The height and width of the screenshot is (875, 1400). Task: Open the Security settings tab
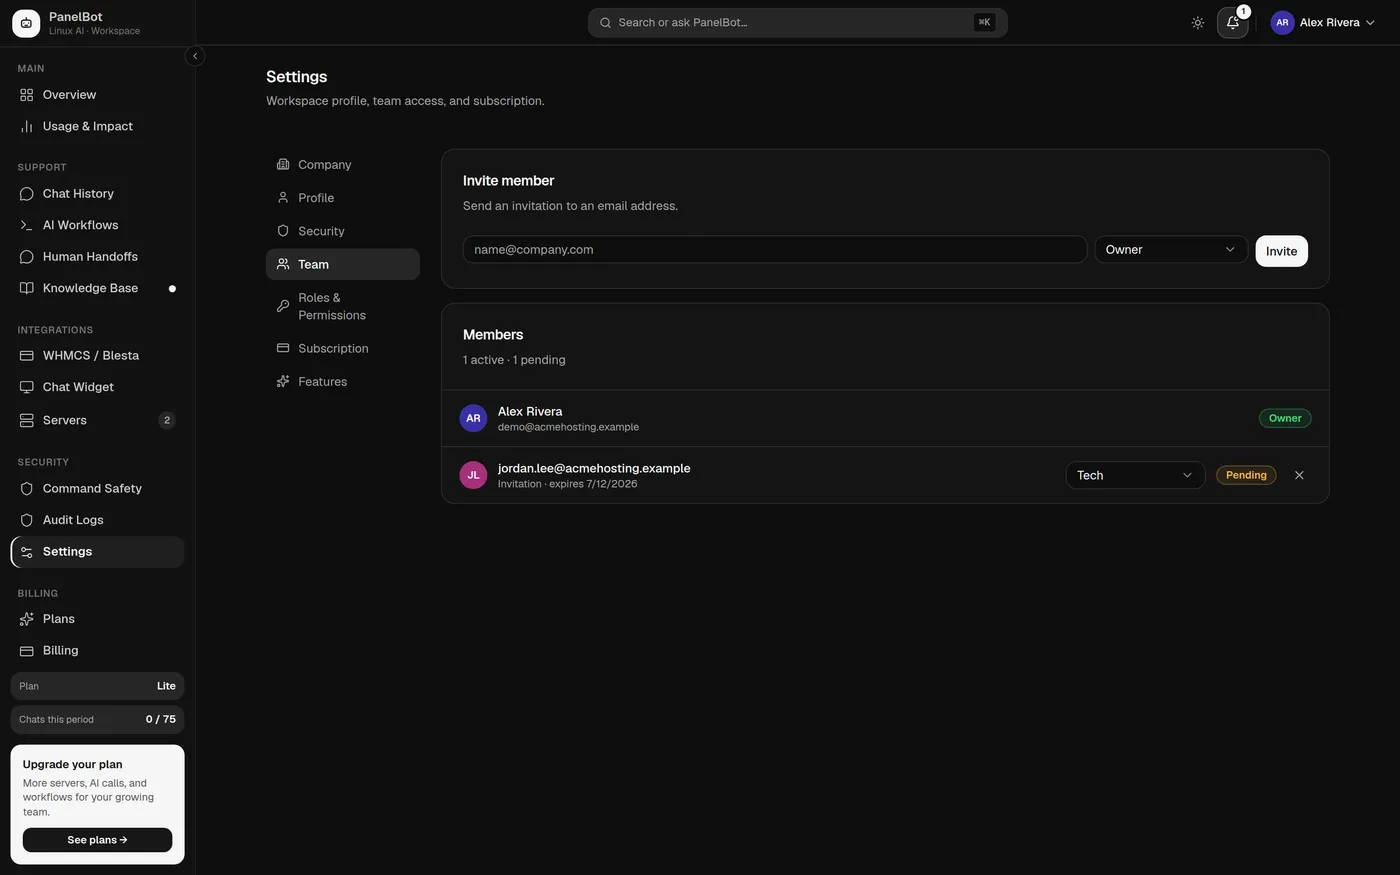tap(343, 231)
